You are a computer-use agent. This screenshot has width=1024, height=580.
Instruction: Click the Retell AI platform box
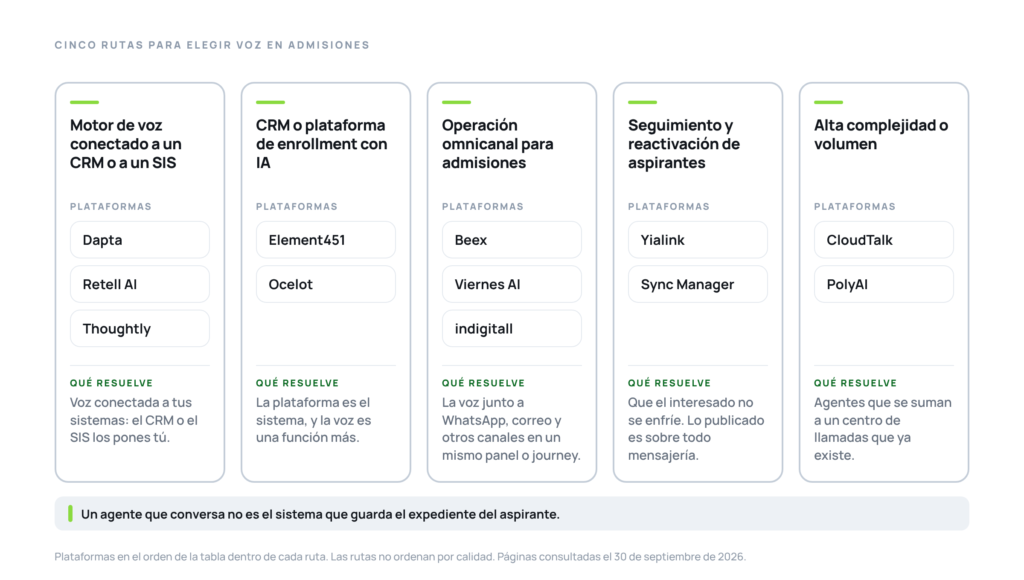coord(140,284)
